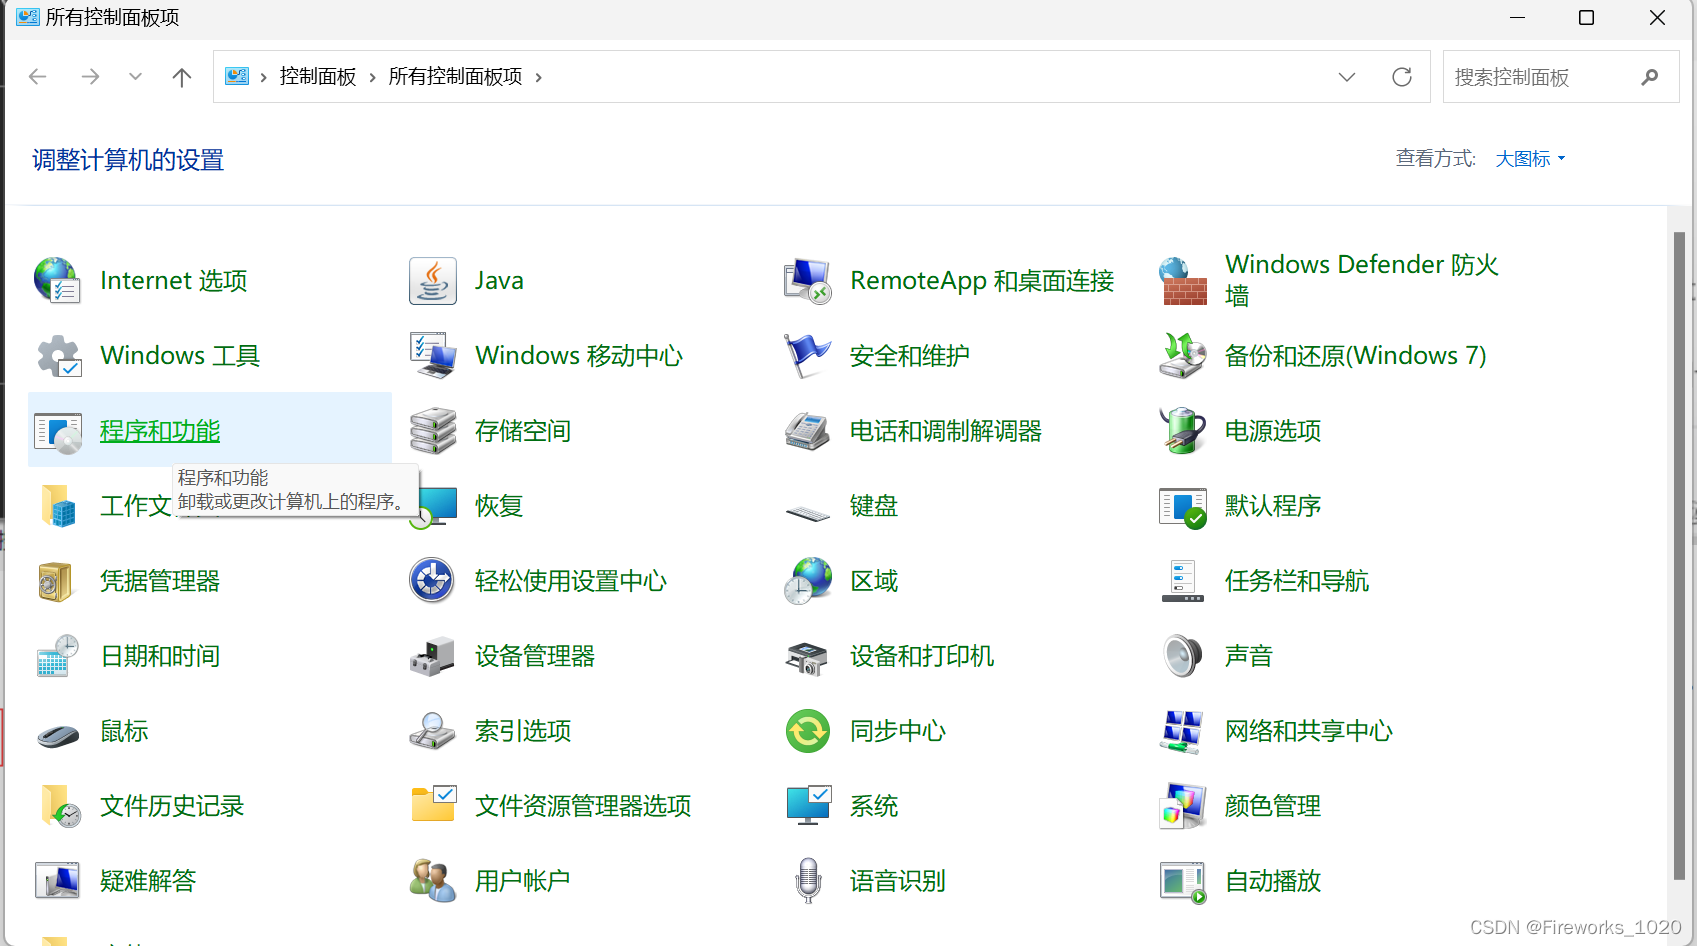Open the 系统 monitor icon
The width and height of the screenshot is (1697, 946).
(808, 806)
